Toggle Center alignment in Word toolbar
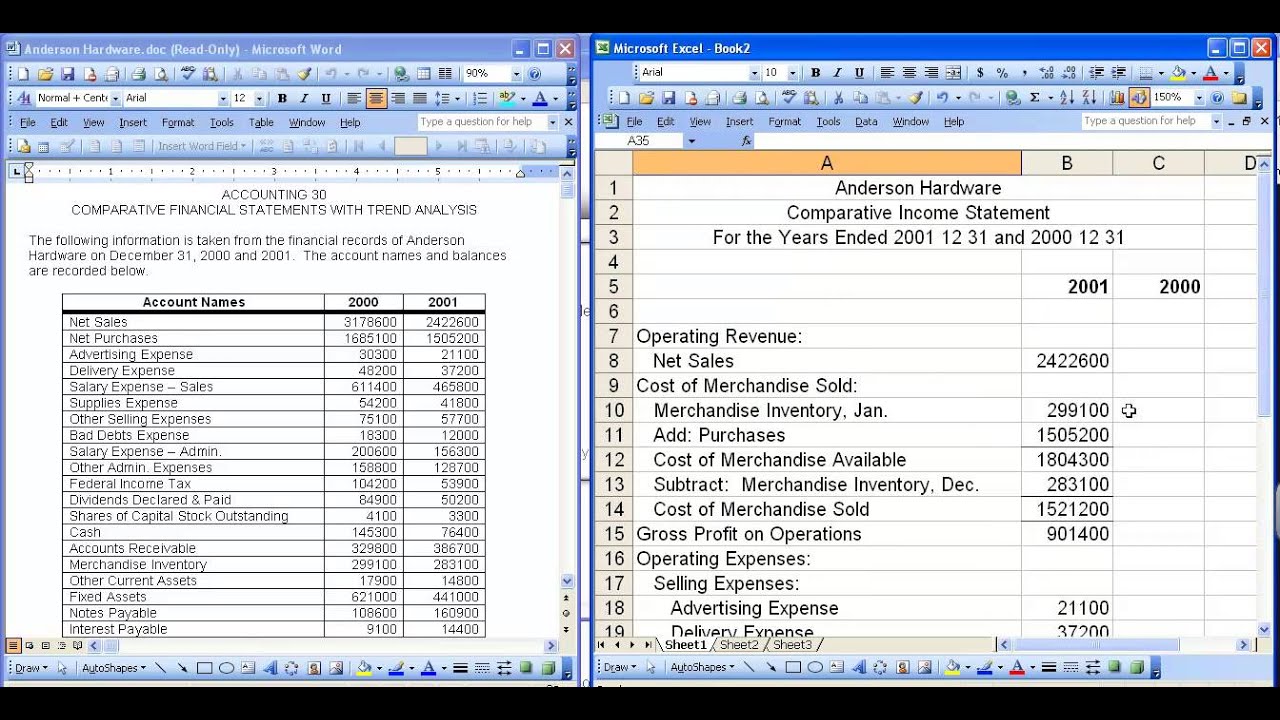The width and height of the screenshot is (1280, 720). [376, 98]
